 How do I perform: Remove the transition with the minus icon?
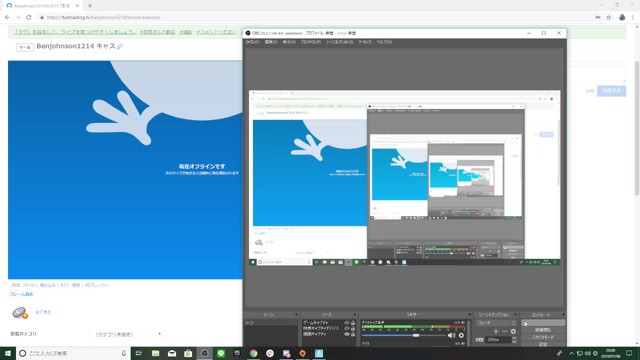click(x=504, y=331)
